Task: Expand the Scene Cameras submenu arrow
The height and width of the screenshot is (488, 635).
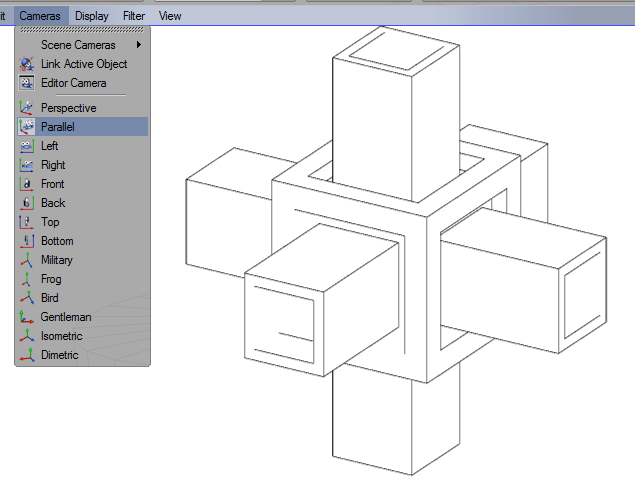Action: pyautogui.click(x=139, y=45)
